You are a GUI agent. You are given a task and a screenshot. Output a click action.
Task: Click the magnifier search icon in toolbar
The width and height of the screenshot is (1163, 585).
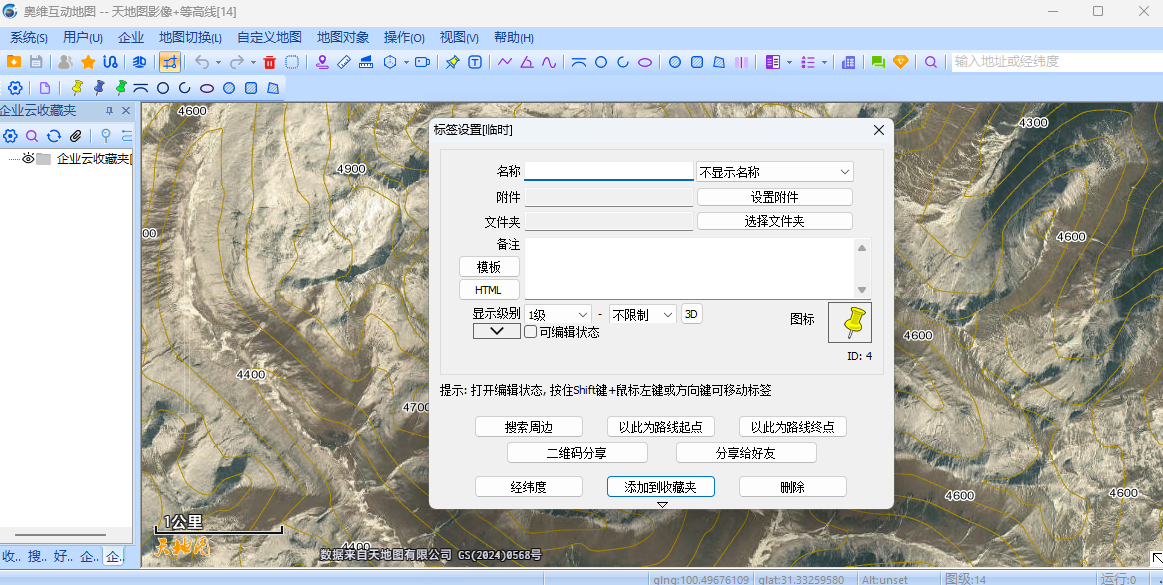tap(930, 62)
